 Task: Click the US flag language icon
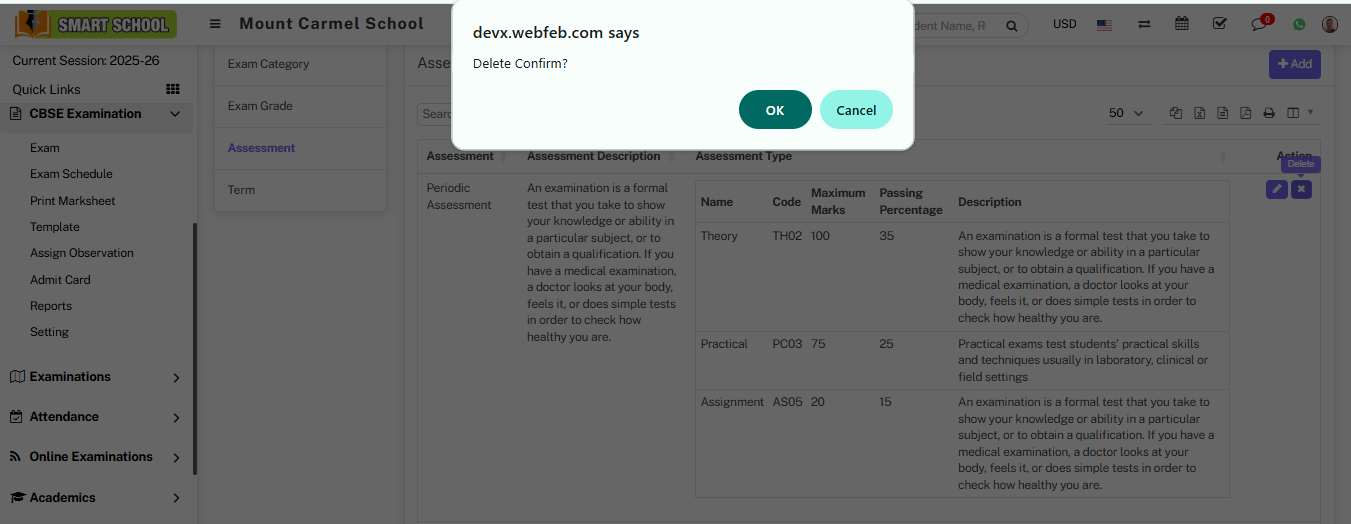click(1104, 25)
